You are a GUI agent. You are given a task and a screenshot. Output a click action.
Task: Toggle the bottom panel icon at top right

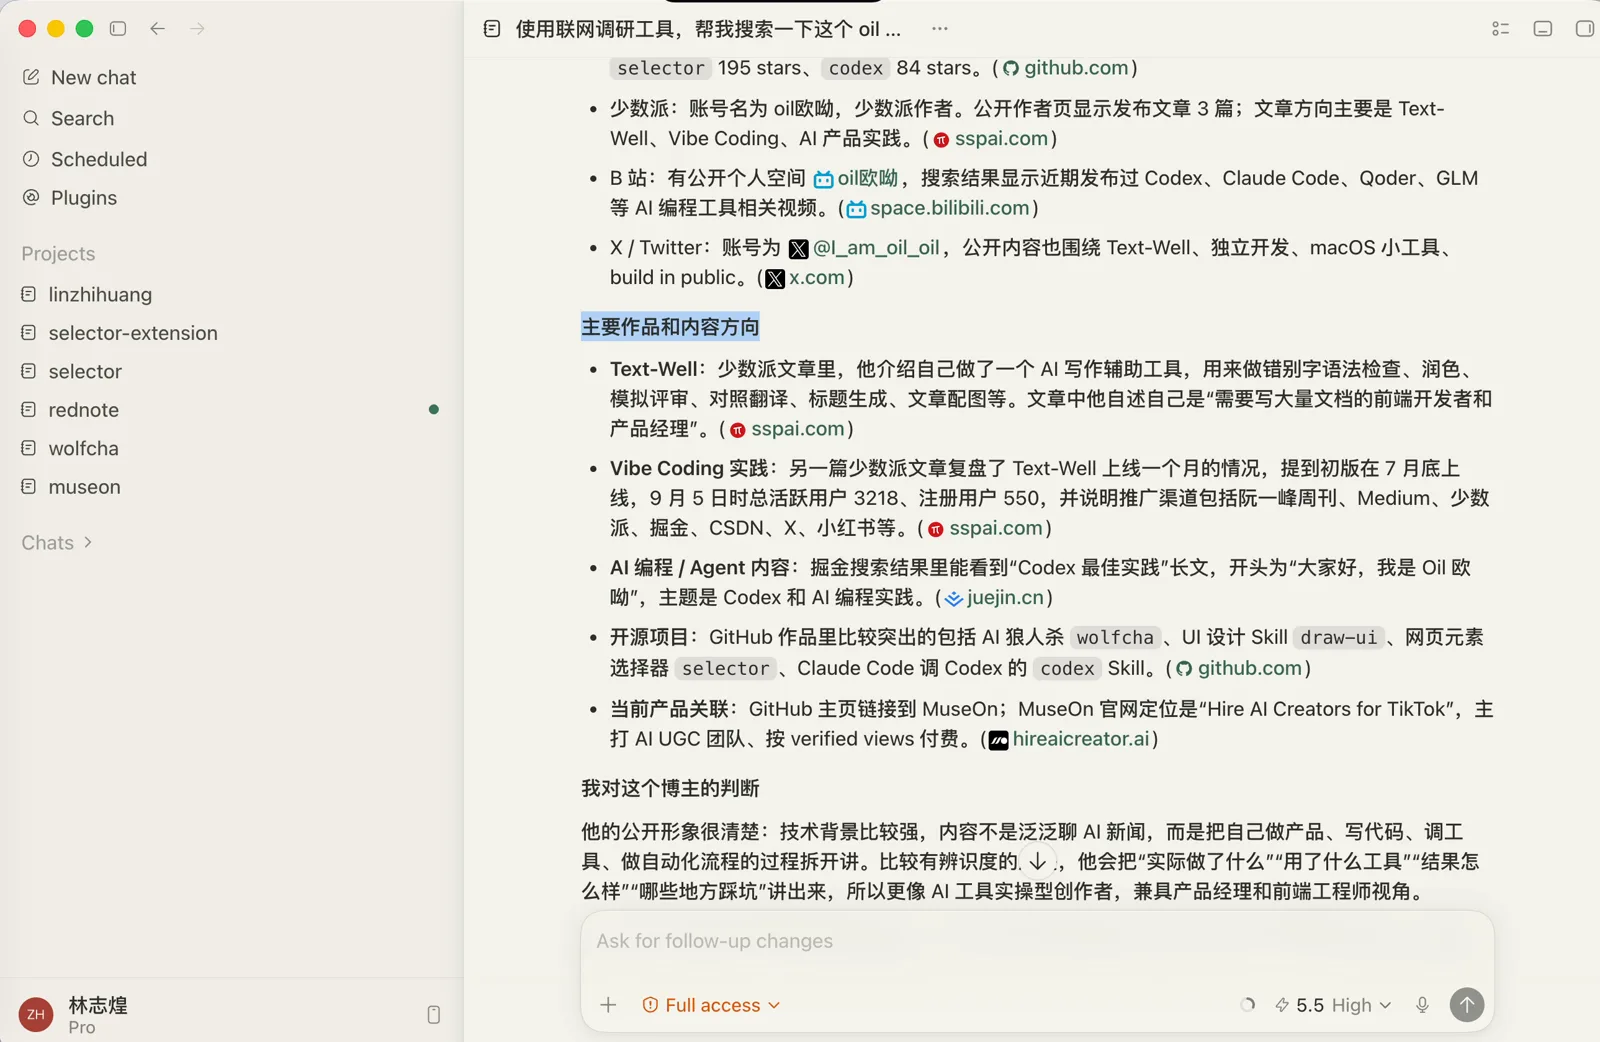pyautogui.click(x=1543, y=29)
